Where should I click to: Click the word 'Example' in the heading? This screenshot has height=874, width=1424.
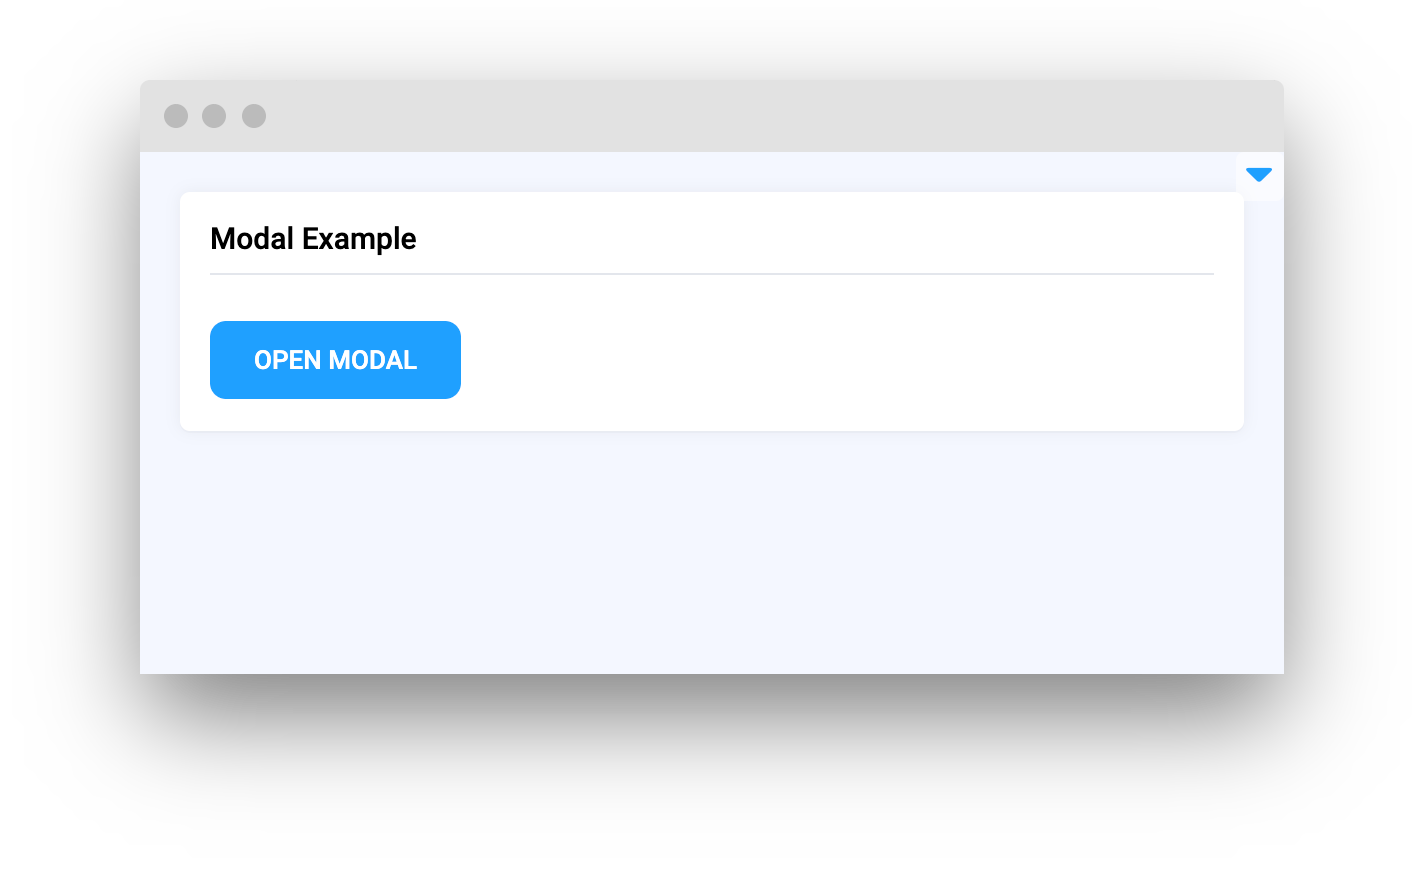pyautogui.click(x=359, y=239)
